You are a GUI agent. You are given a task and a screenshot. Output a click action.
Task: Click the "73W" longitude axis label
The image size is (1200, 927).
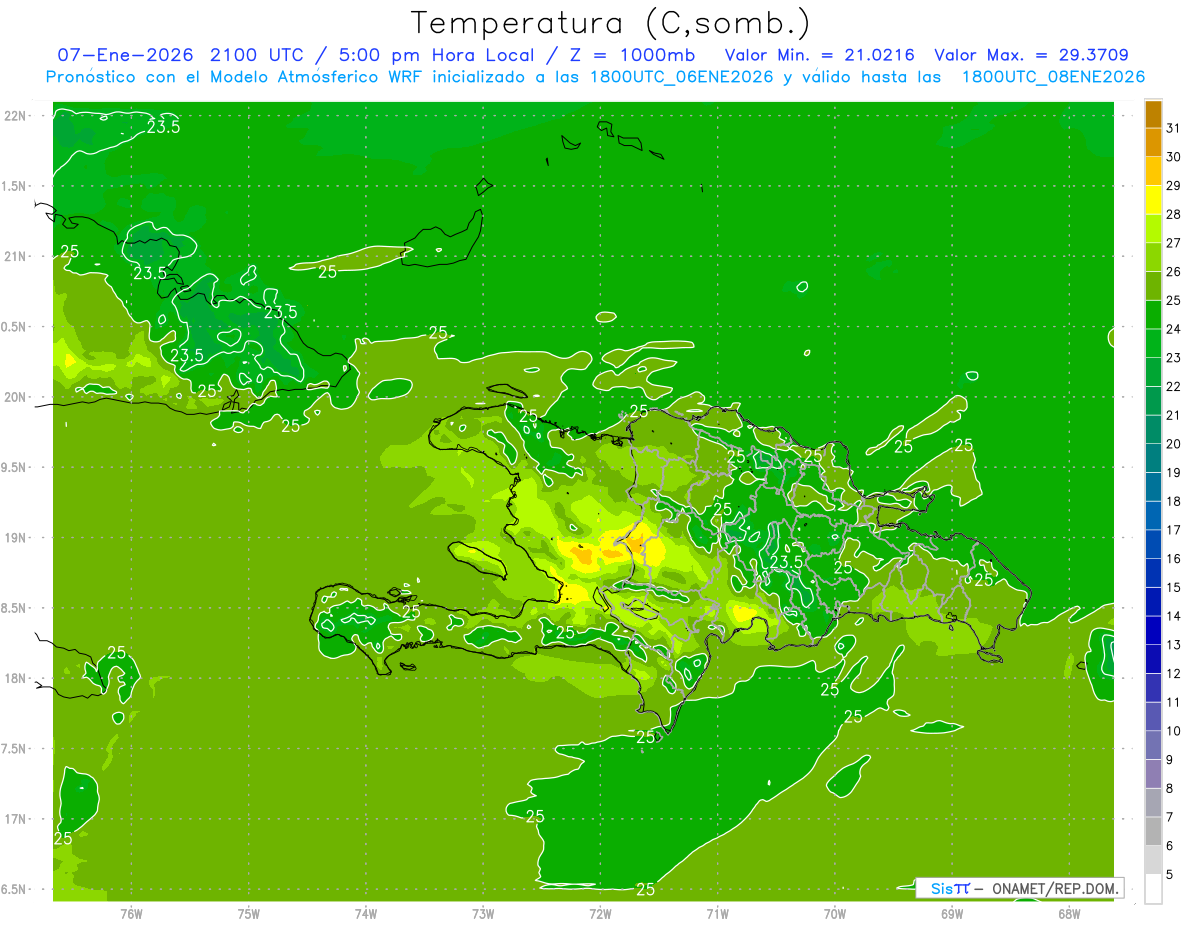pos(483,913)
